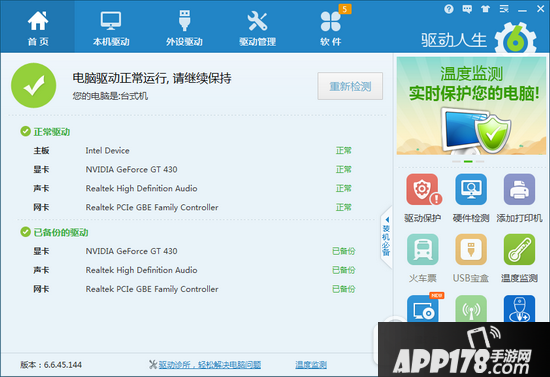Select NVIDIA GeForce GT 430 under 已备份的驱动

coord(194,251)
